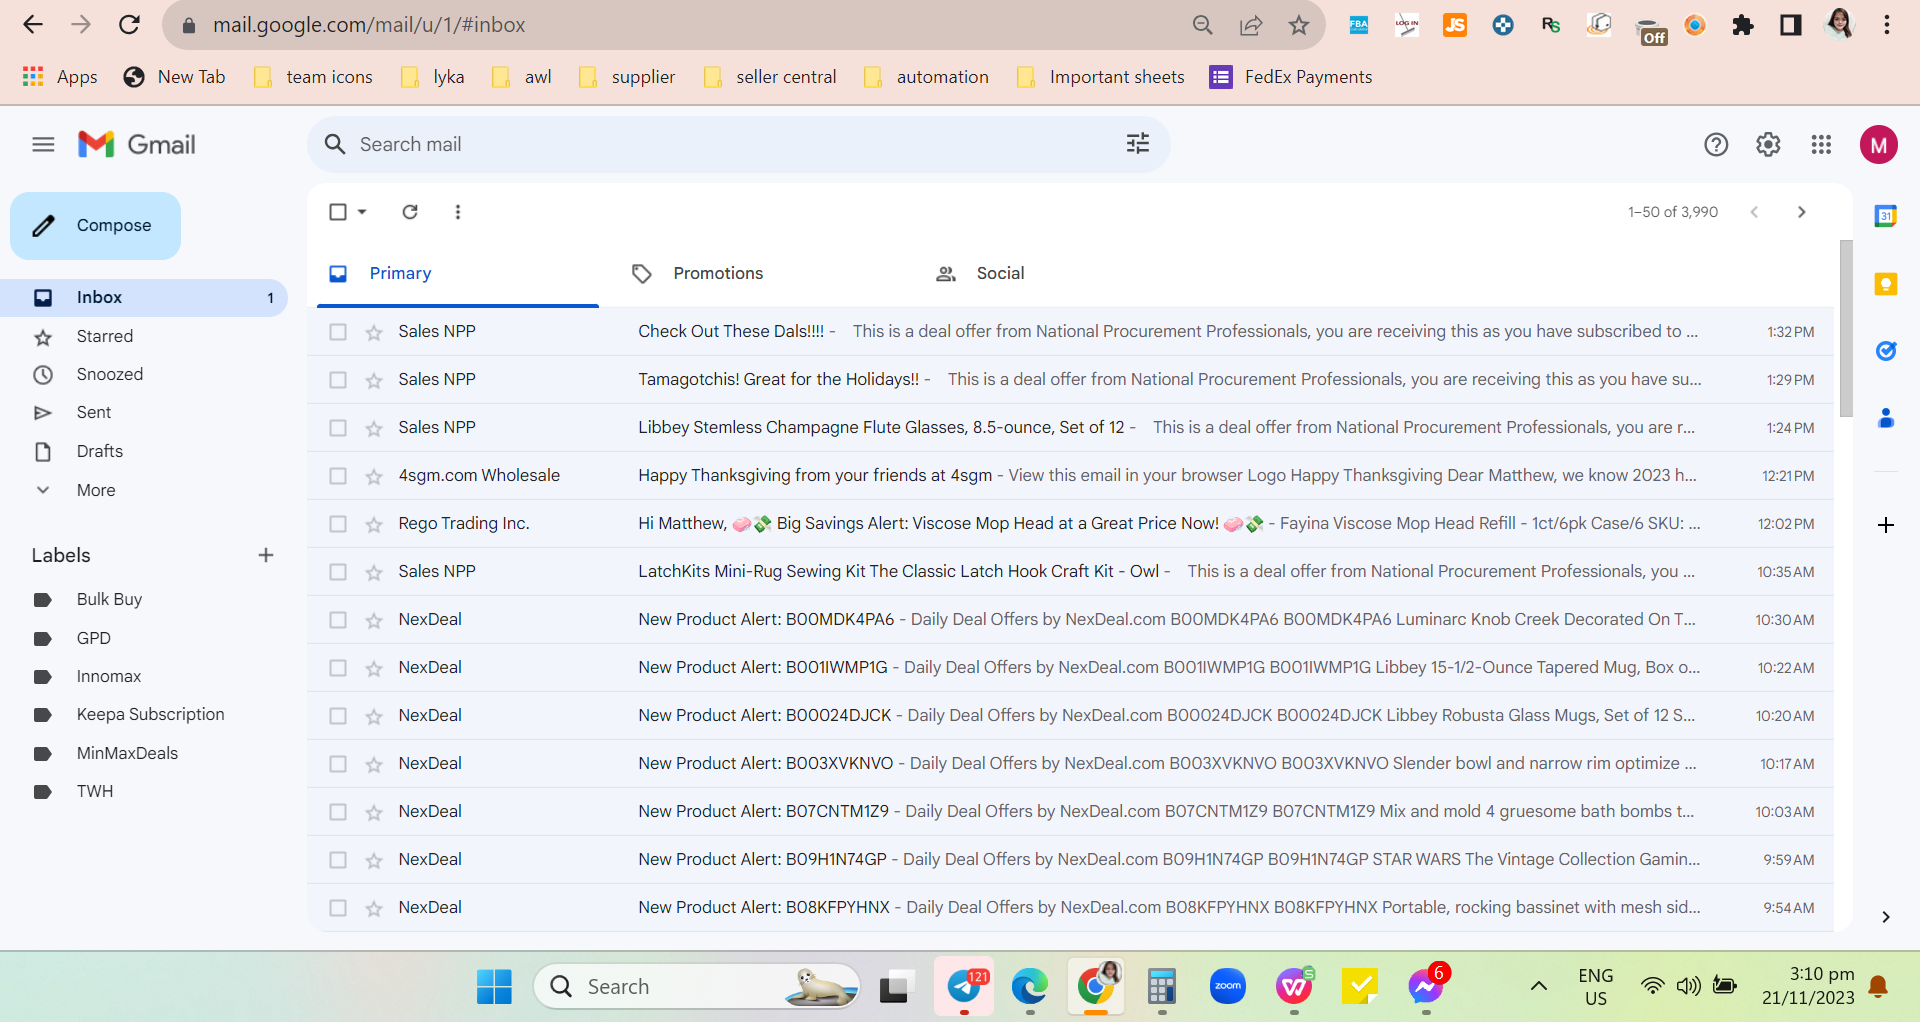Check the NexDeal B00024DJCK email
Image resolution: width=1920 pixels, height=1022 pixels.
338,716
